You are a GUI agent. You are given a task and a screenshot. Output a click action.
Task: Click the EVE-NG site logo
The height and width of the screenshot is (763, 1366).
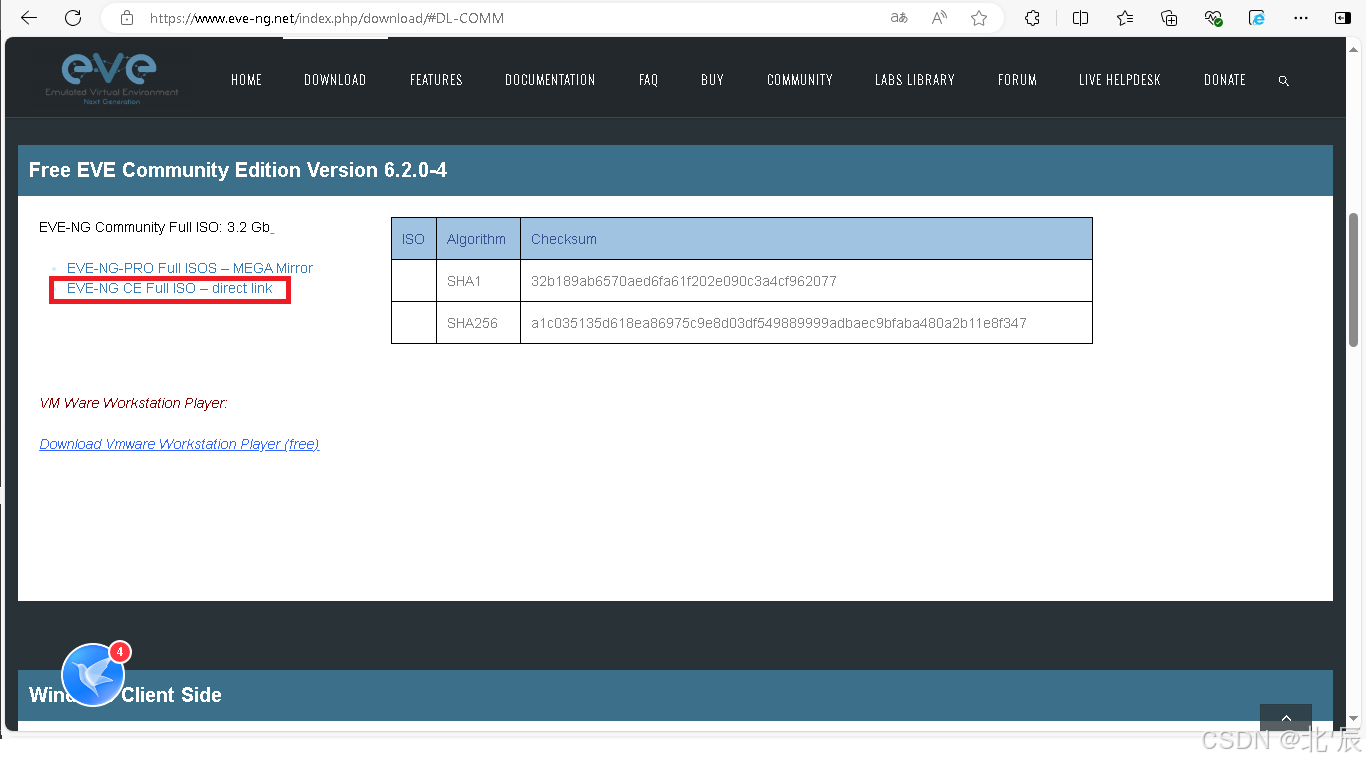pyautogui.click(x=111, y=77)
